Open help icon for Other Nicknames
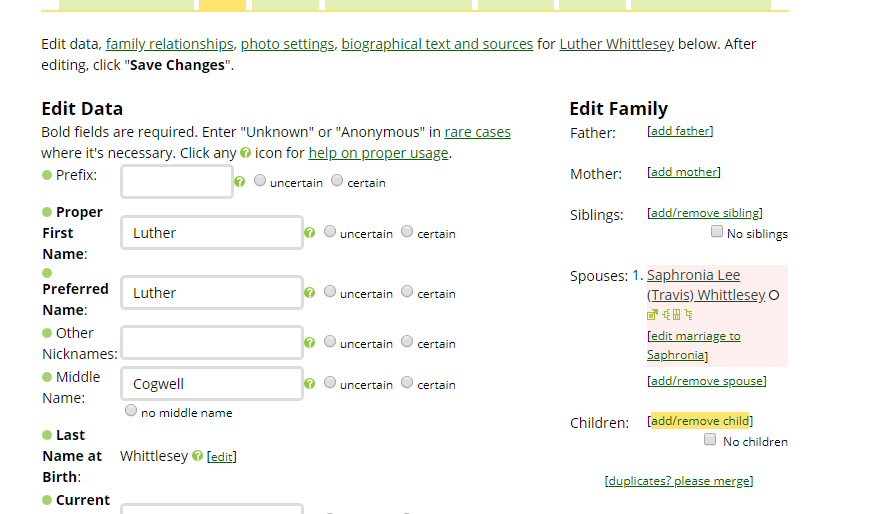The width and height of the screenshot is (879, 514). coord(309,342)
